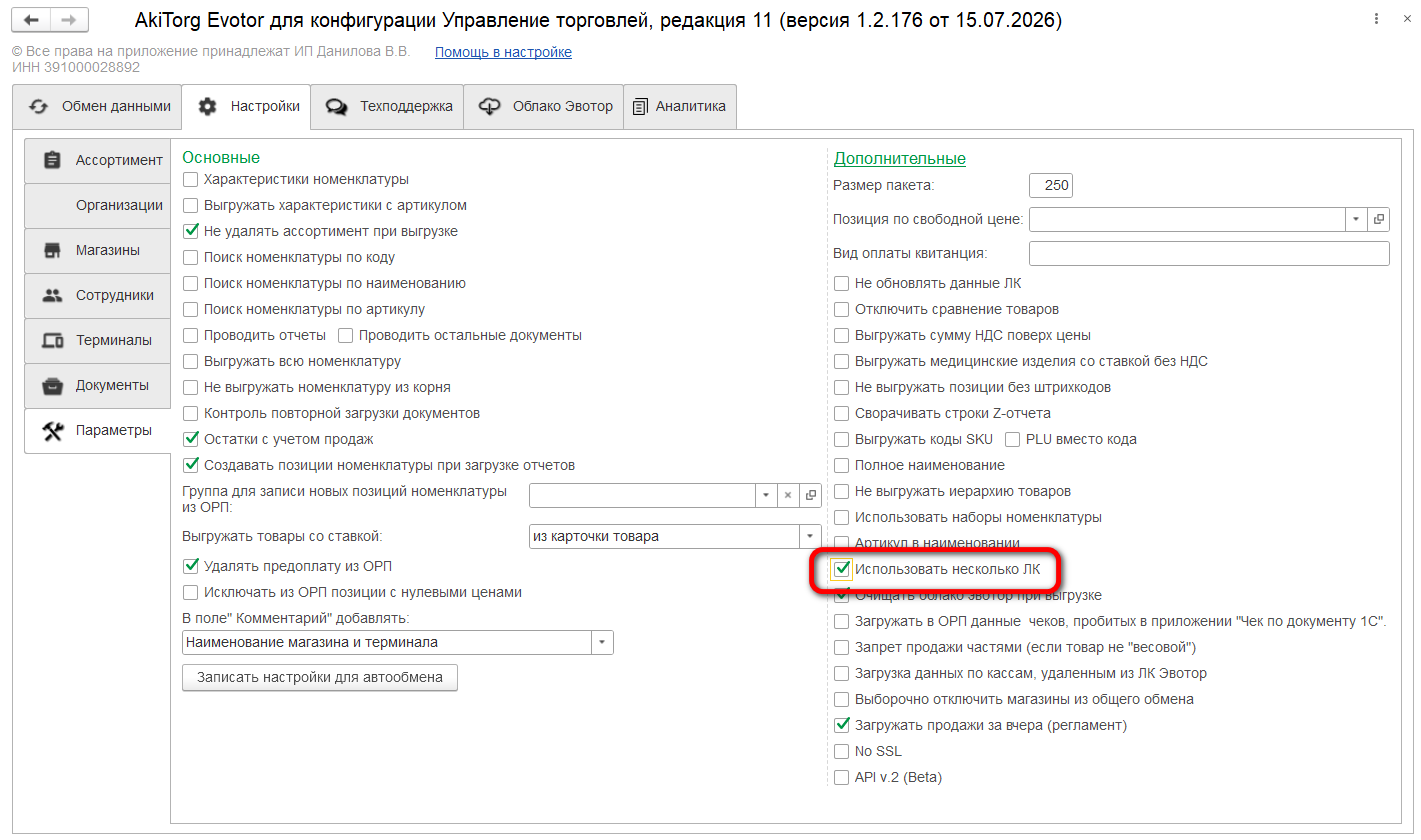1421x840 pixels.
Task: Click Записать настройки для автообмена button
Action: pyautogui.click(x=320, y=677)
